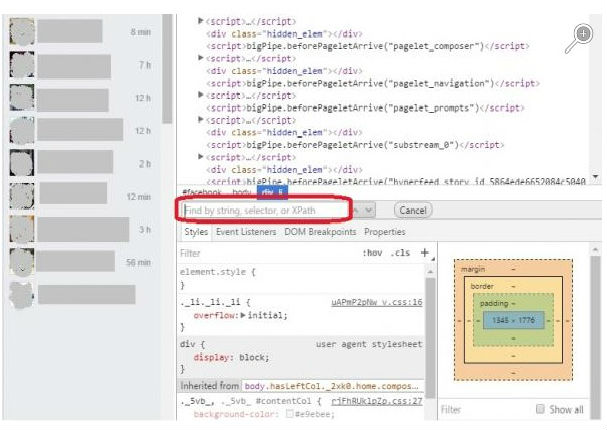Open the chat contact active 12 min ago
The width and height of the screenshot is (607, 430).
click(x=80, y=196)
